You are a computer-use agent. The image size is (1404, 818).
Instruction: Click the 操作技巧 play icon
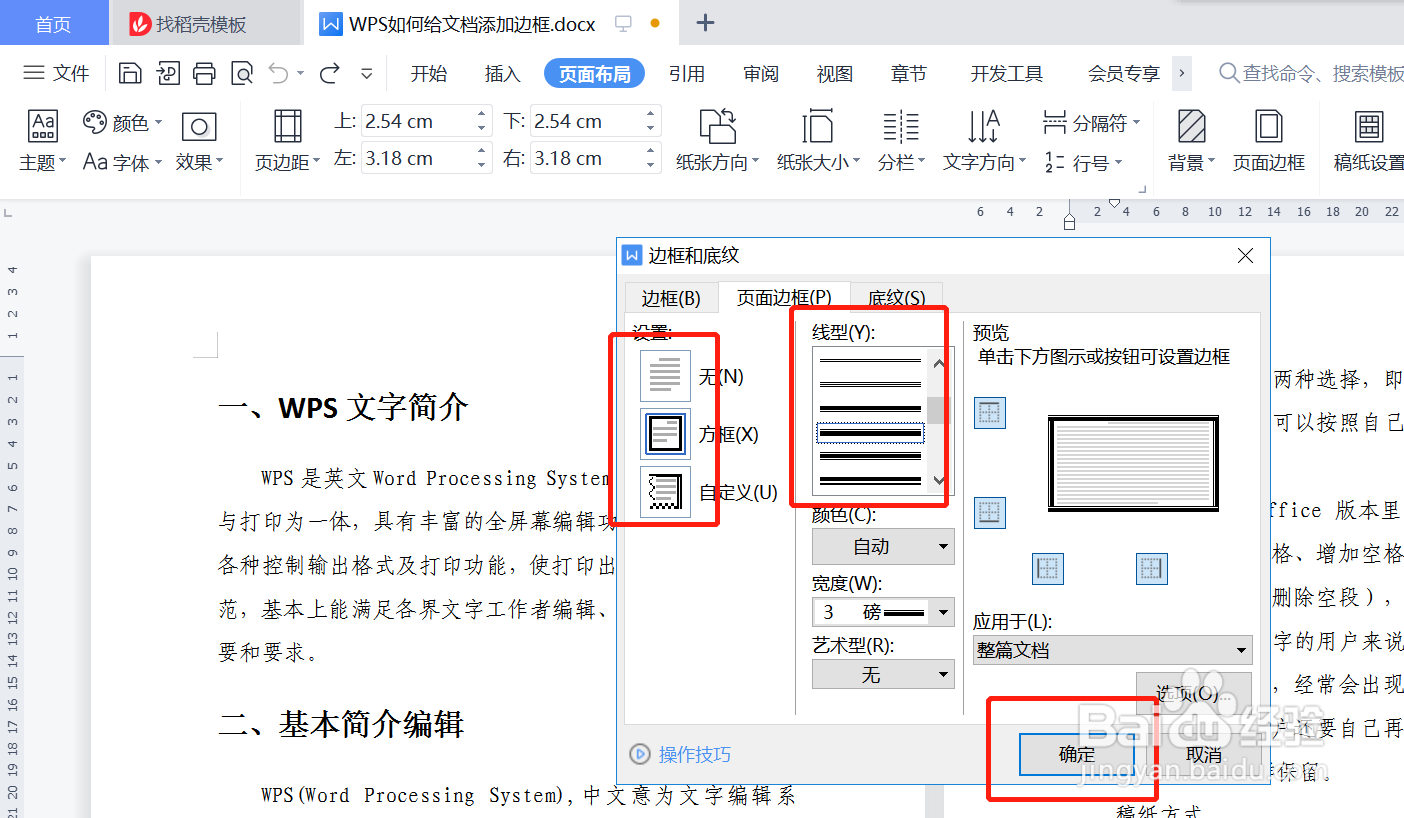[x=639, y=754]
